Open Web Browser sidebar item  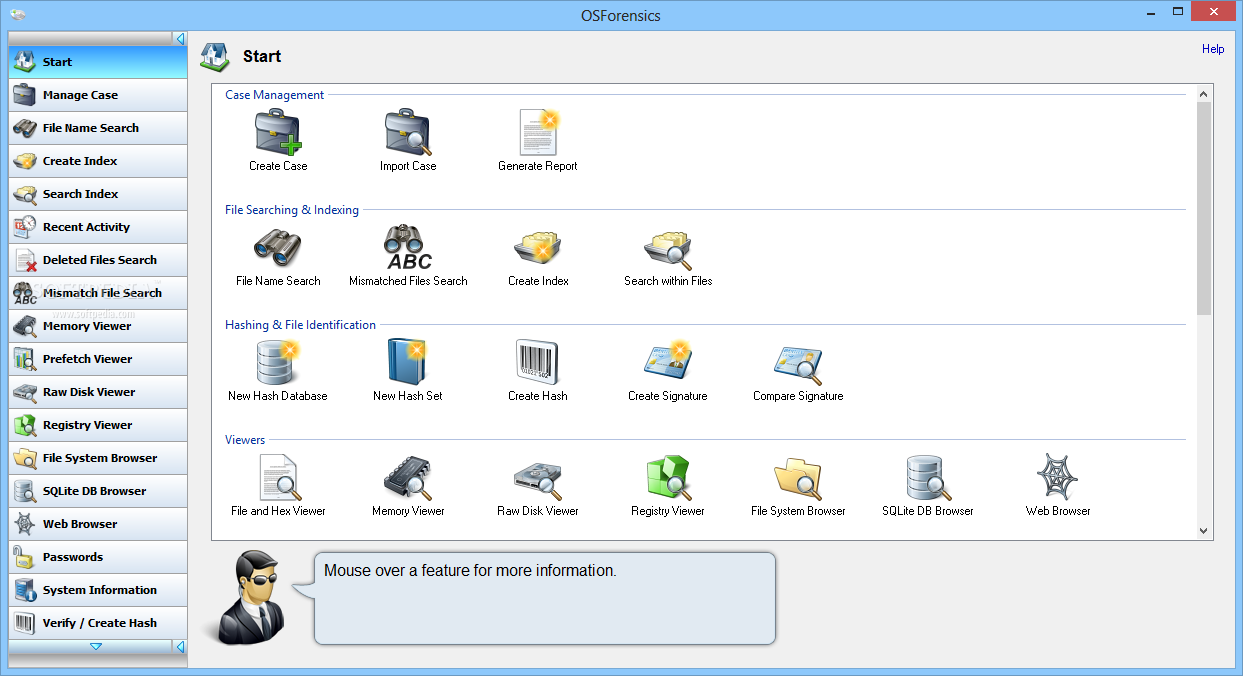click(x=98, y=524)
